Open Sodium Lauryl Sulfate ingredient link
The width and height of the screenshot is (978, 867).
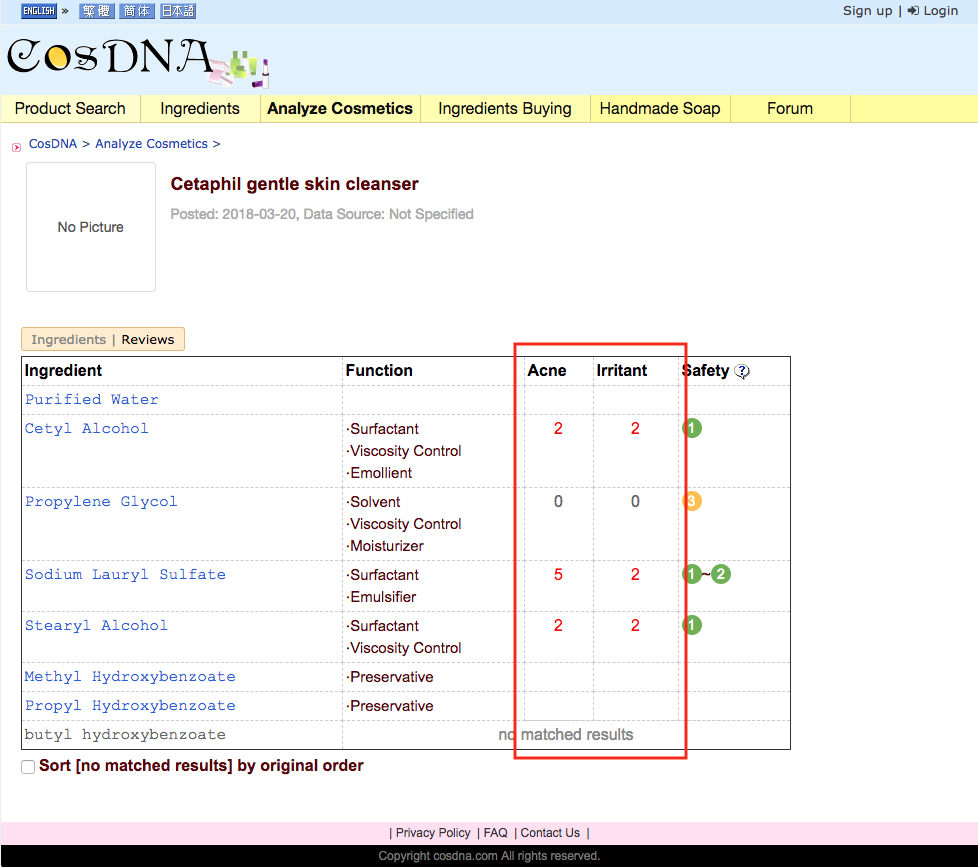coord(125,574)
